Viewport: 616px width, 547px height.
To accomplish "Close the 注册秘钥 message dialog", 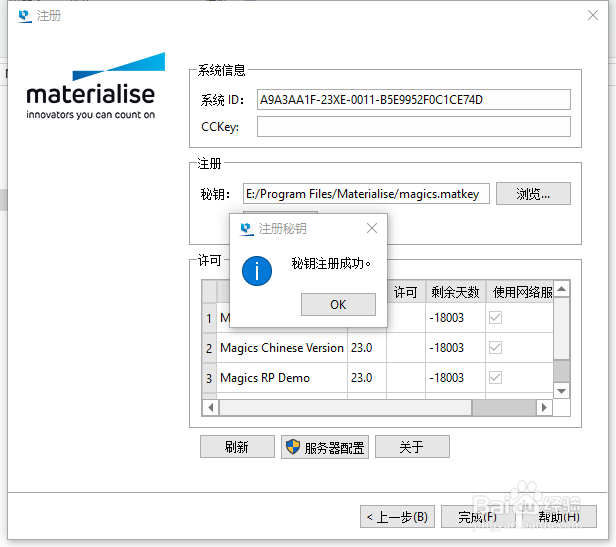I will pyautogui.click(x=372, y=228).
